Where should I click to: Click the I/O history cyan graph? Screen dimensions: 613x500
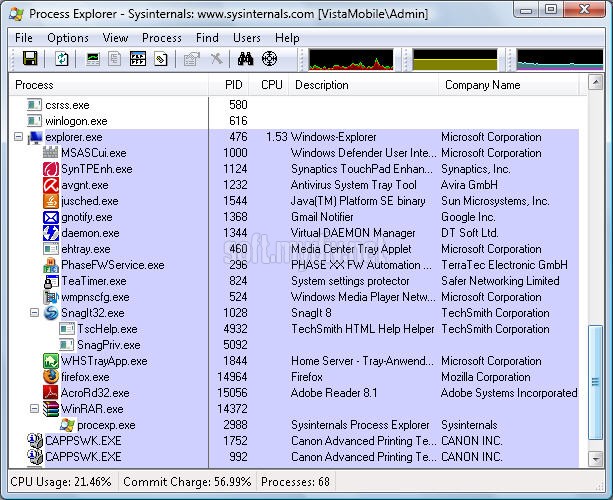560,59
